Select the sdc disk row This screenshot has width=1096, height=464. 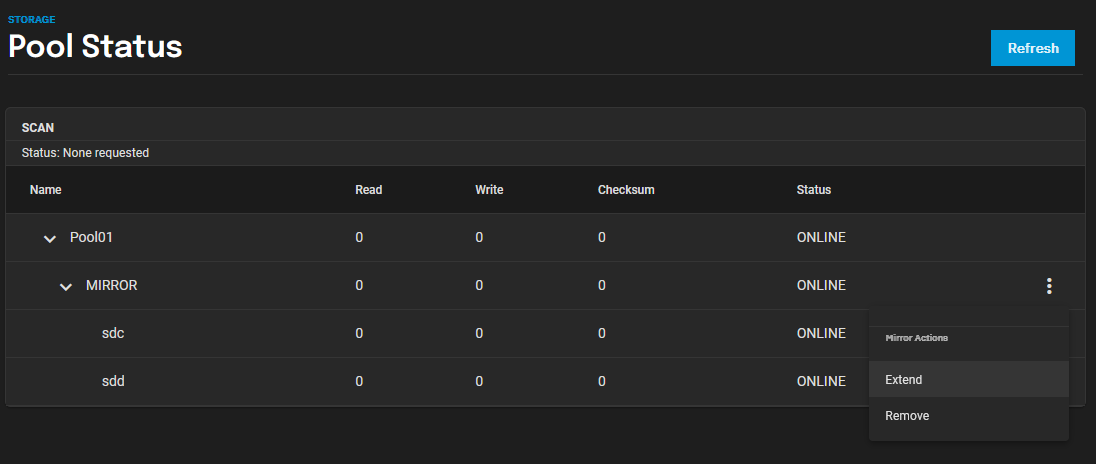pyautogui.click(x=545, y=333)
